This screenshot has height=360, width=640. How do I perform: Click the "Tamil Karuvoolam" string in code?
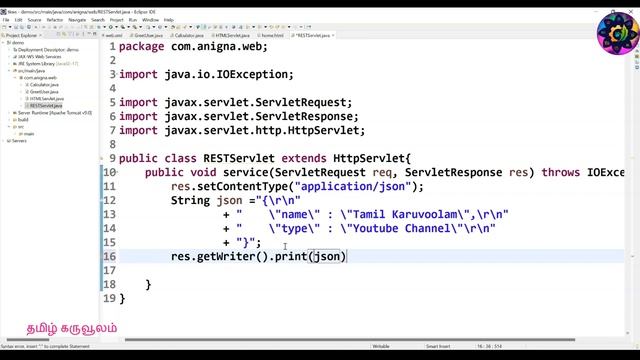405,215
